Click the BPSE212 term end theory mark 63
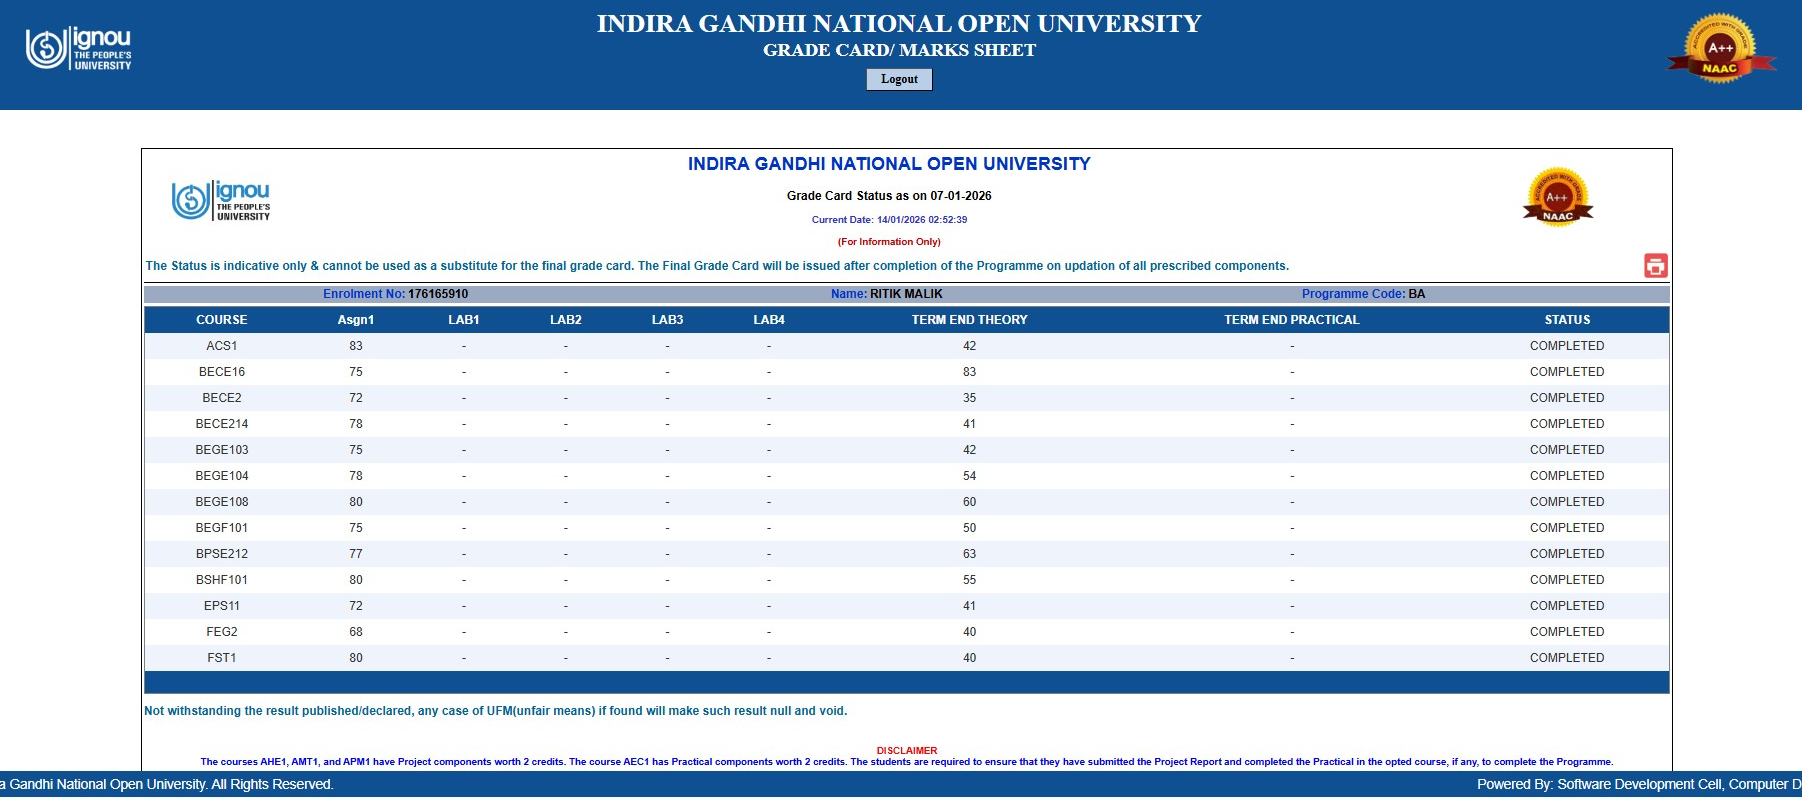Screen dimensions: 1802x800 tap(970, 554)
